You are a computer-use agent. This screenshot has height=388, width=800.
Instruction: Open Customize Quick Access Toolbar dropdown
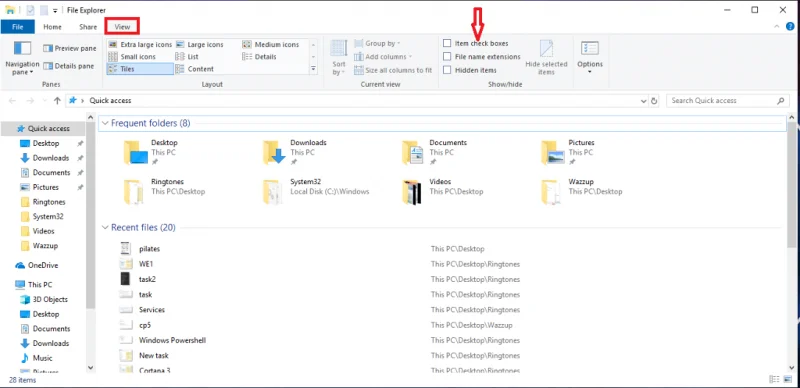[55, 10]
